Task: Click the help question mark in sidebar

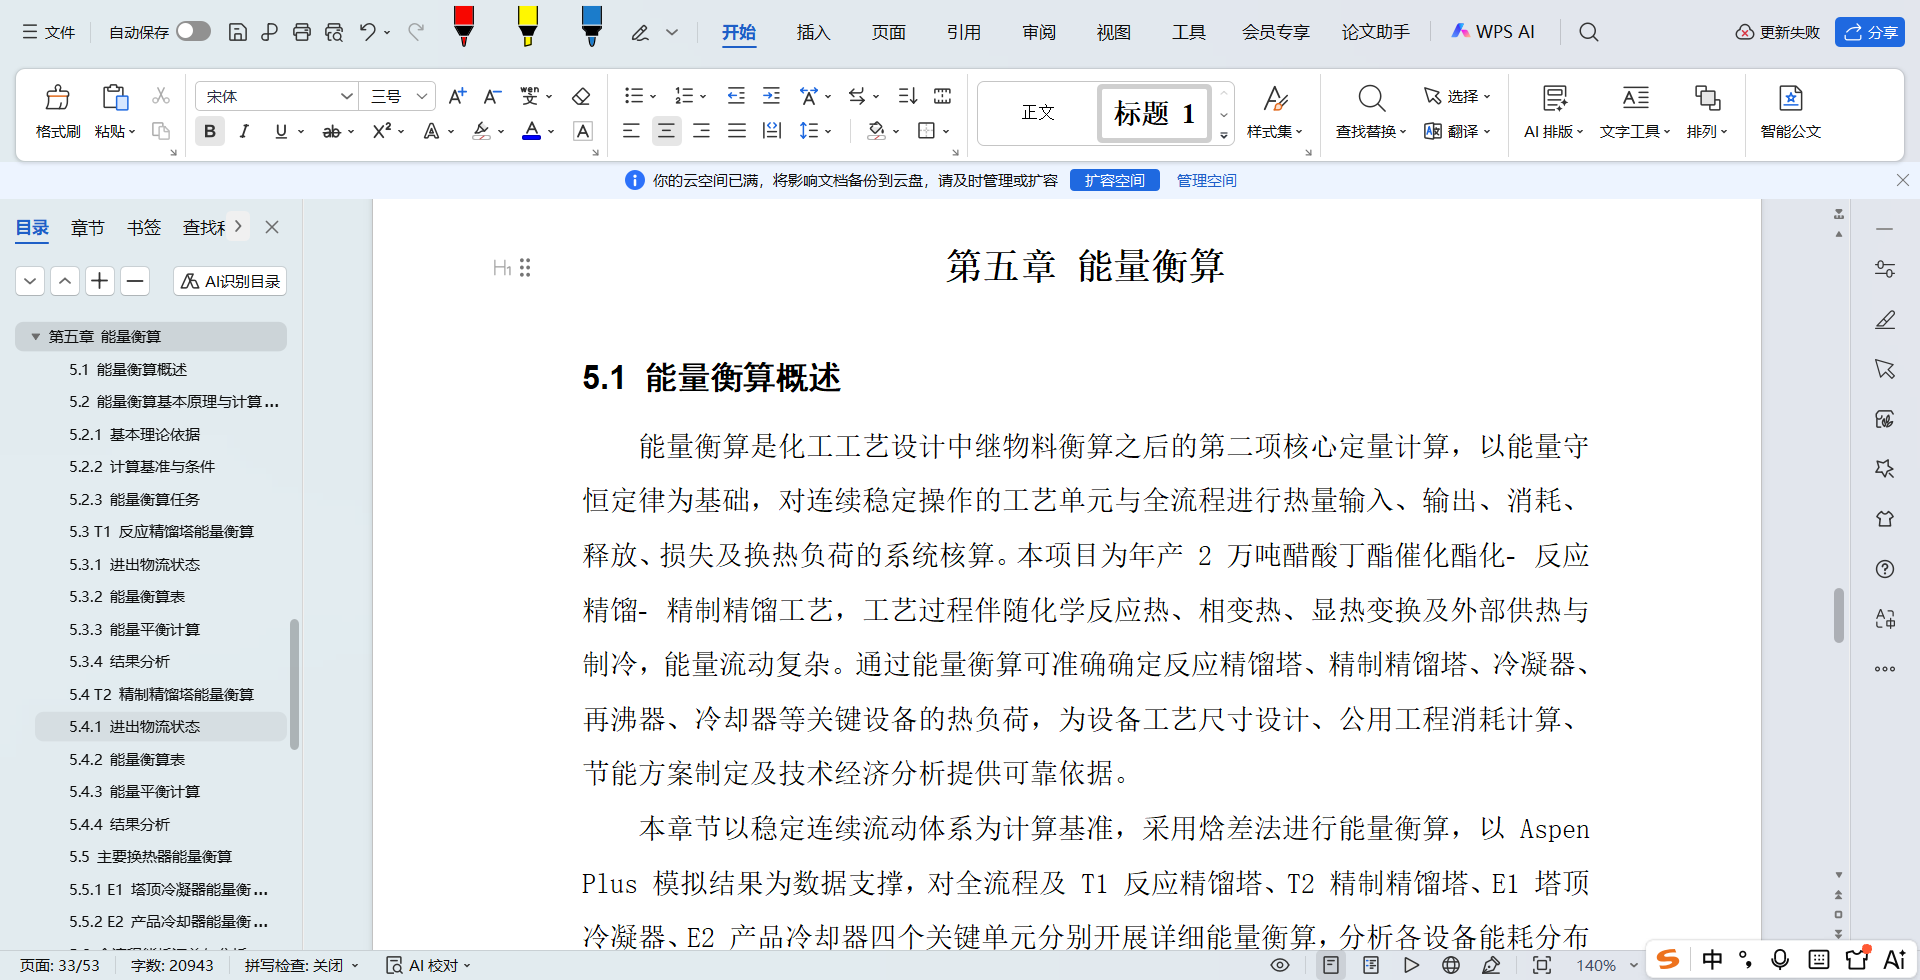Action: coord(1885,569)
